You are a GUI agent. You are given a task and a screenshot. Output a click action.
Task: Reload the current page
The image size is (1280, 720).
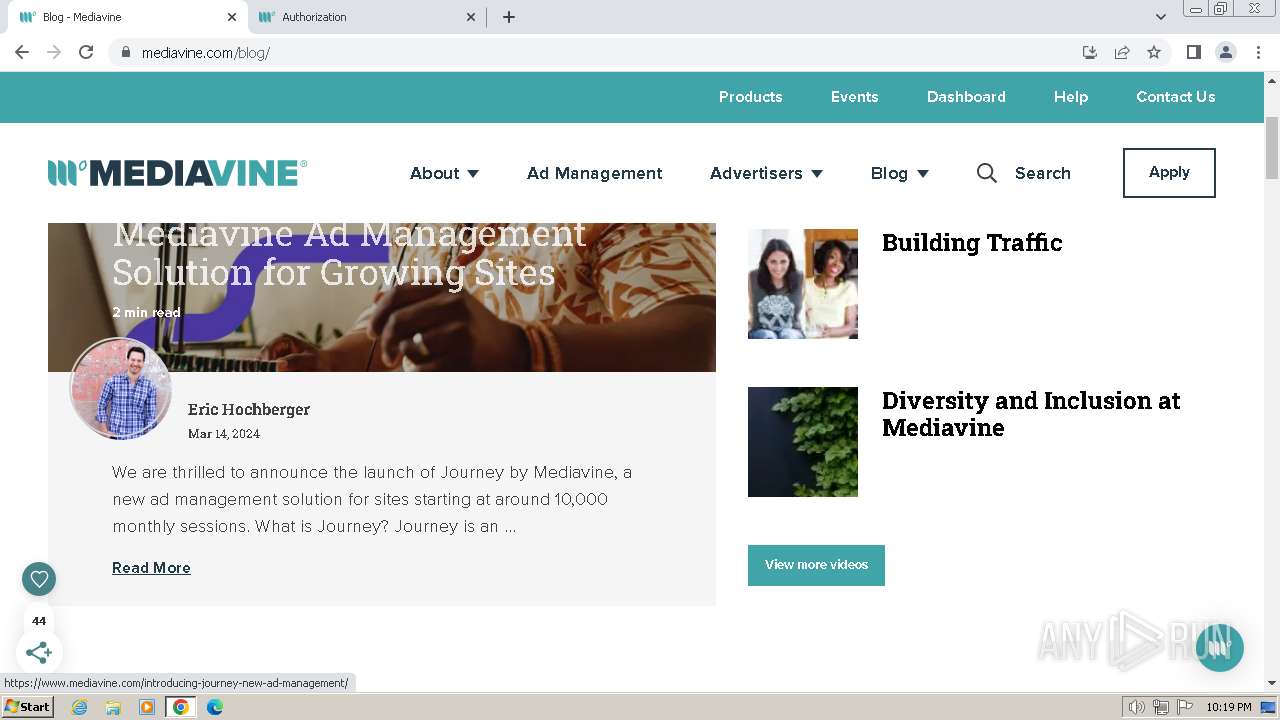tap(86, 52)
